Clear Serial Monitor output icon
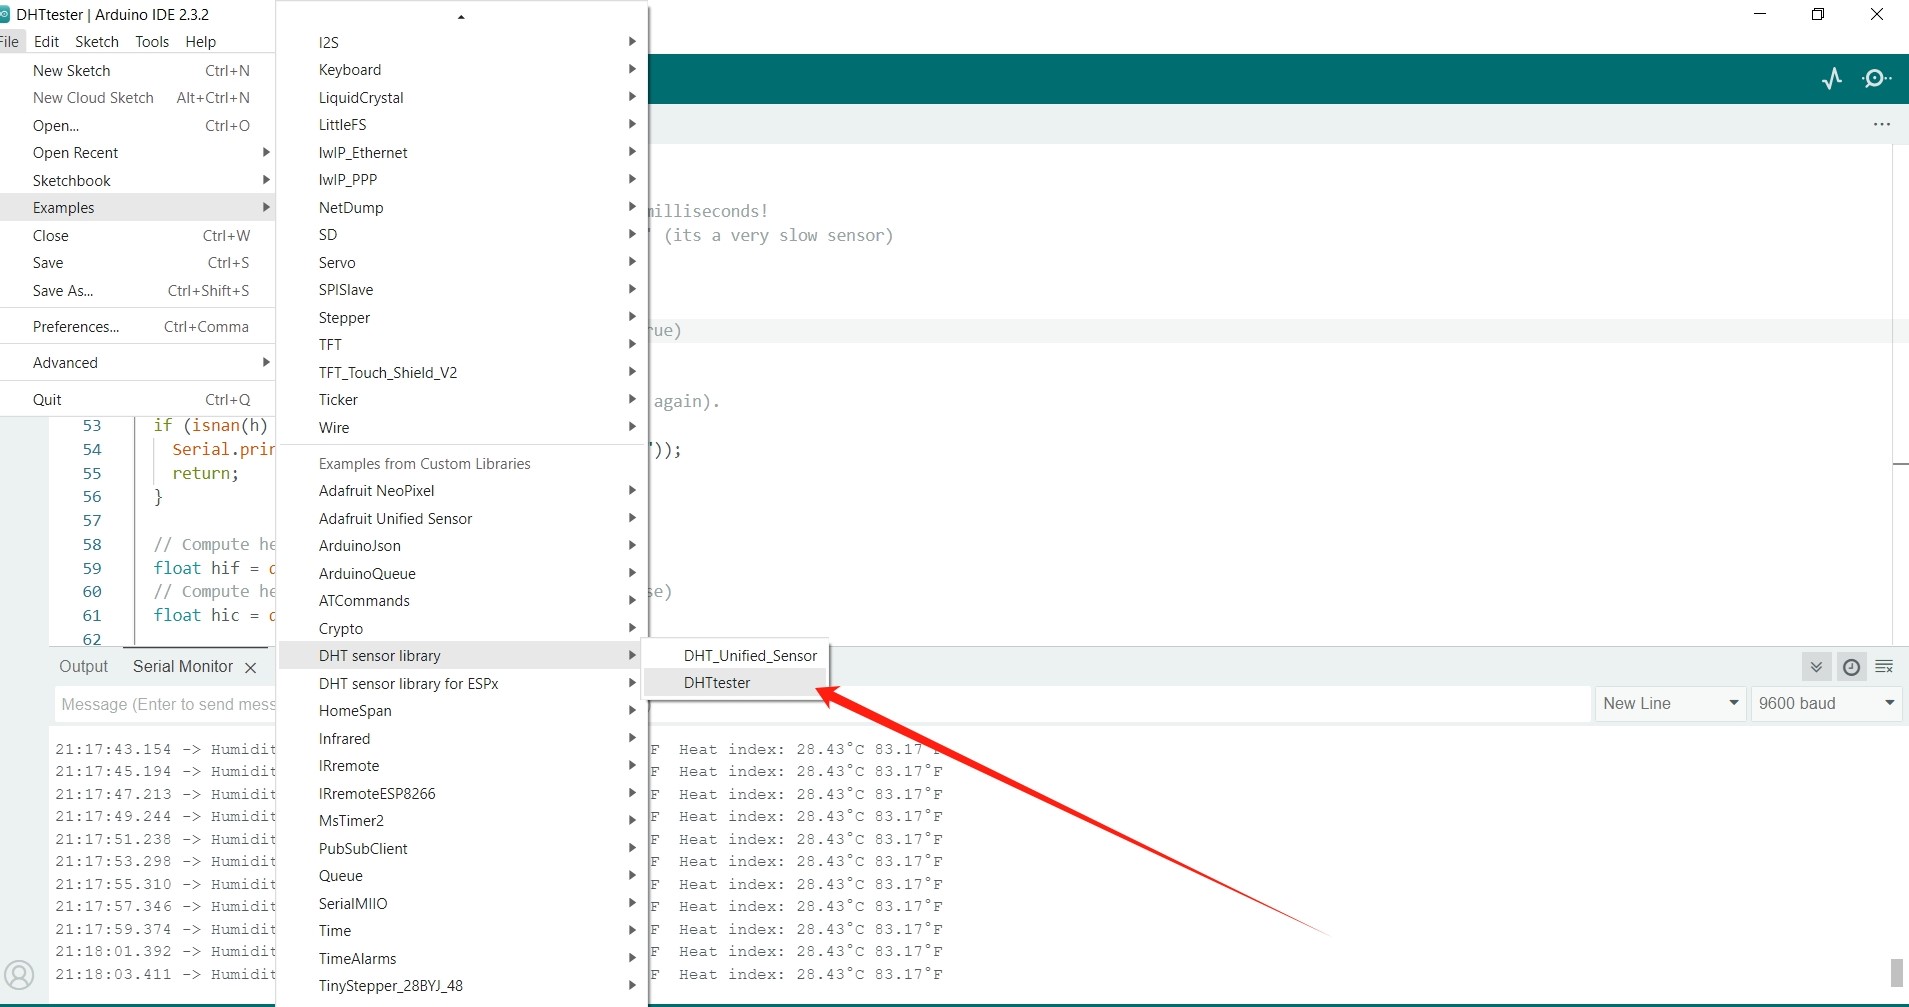 click(1884, 667)
